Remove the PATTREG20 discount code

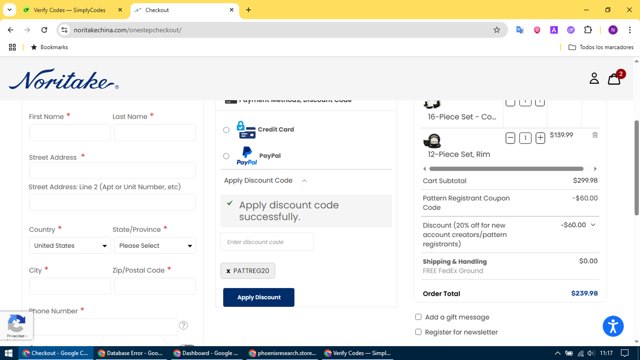tap(228, 271)
